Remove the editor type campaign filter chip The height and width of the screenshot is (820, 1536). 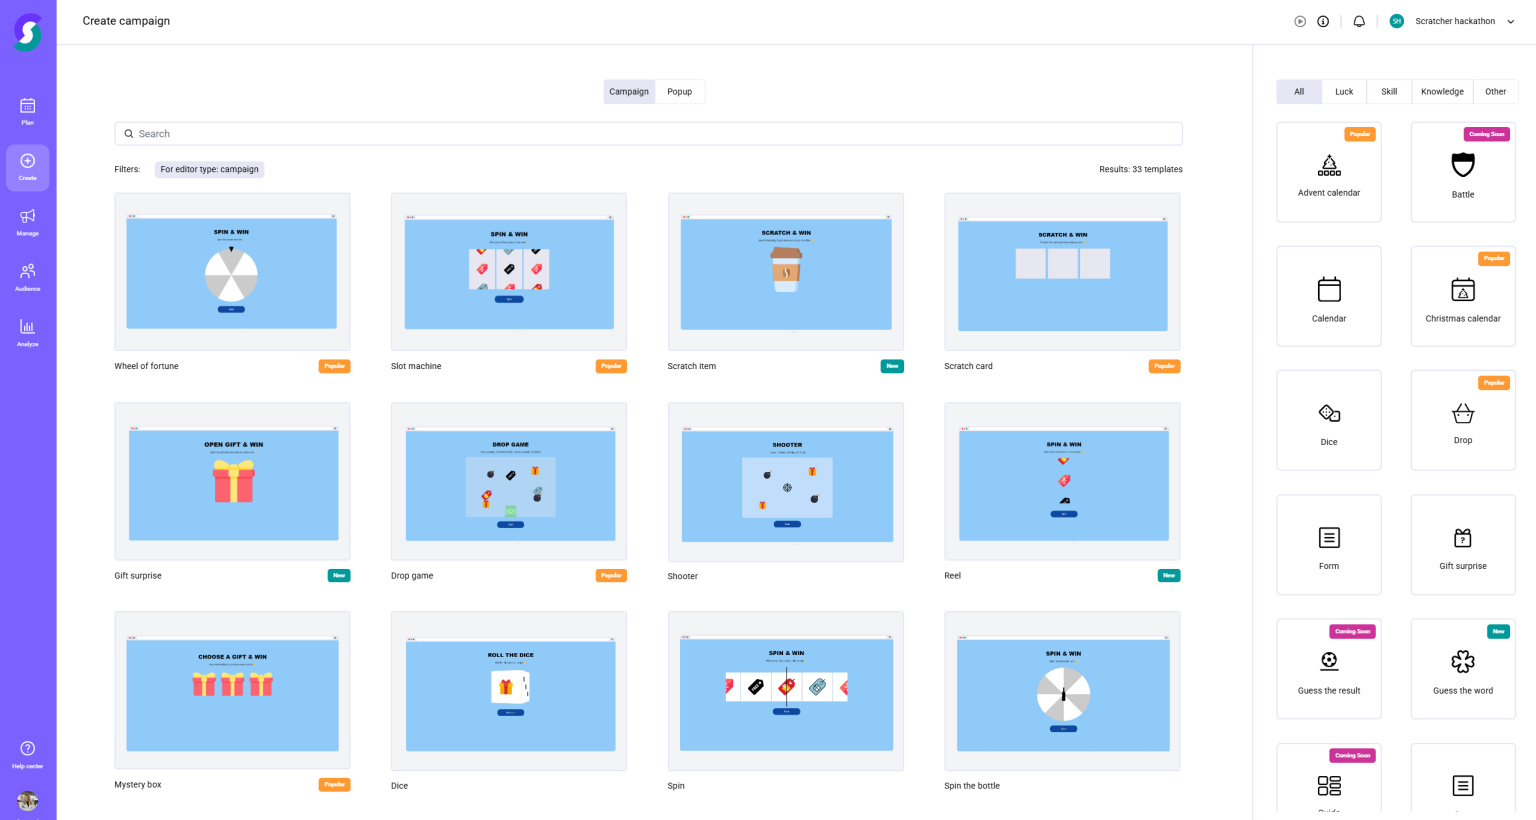tap(209, 169)
